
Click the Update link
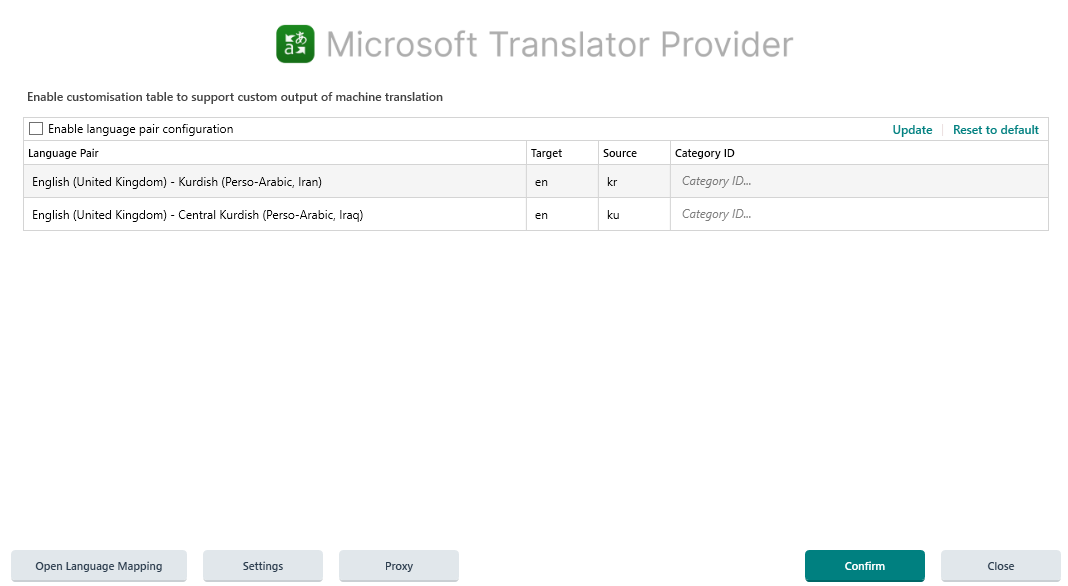pos(911,129)
